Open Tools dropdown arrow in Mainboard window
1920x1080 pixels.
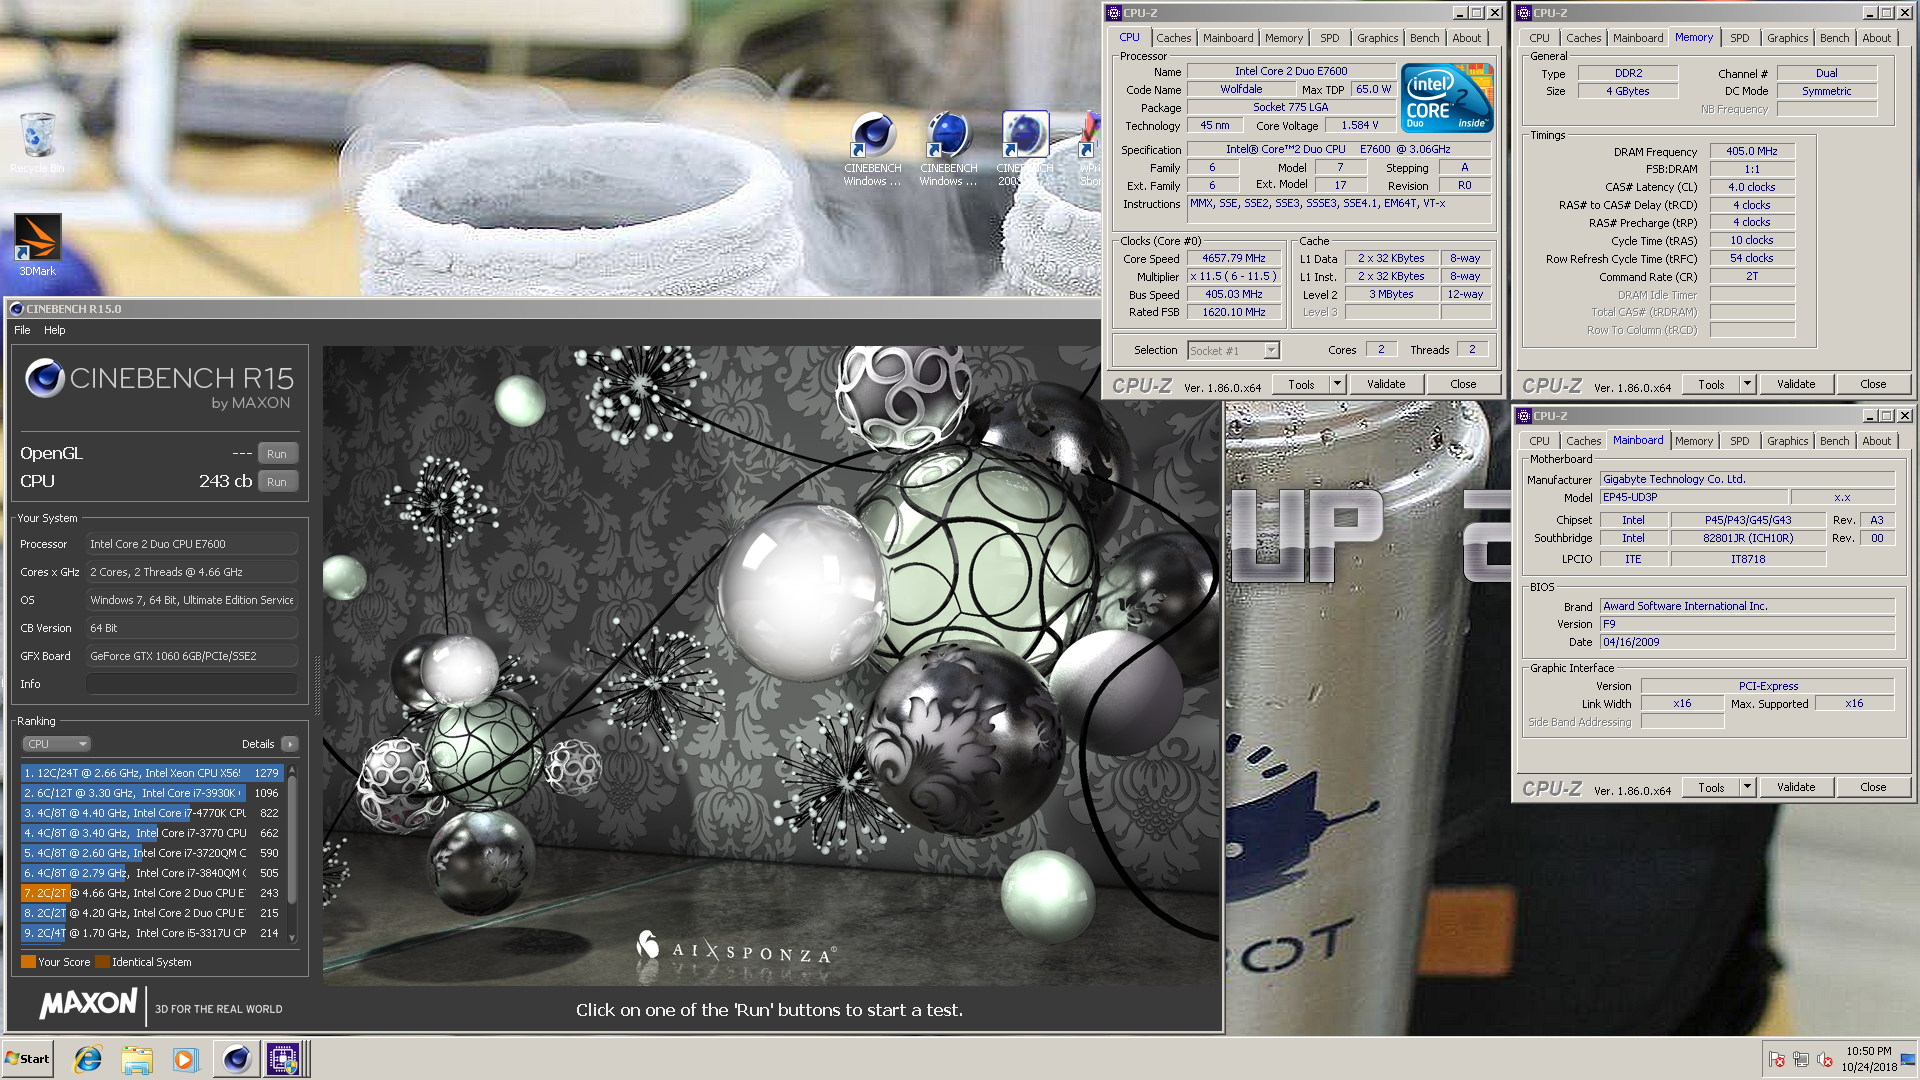(x=1747, y=787)
